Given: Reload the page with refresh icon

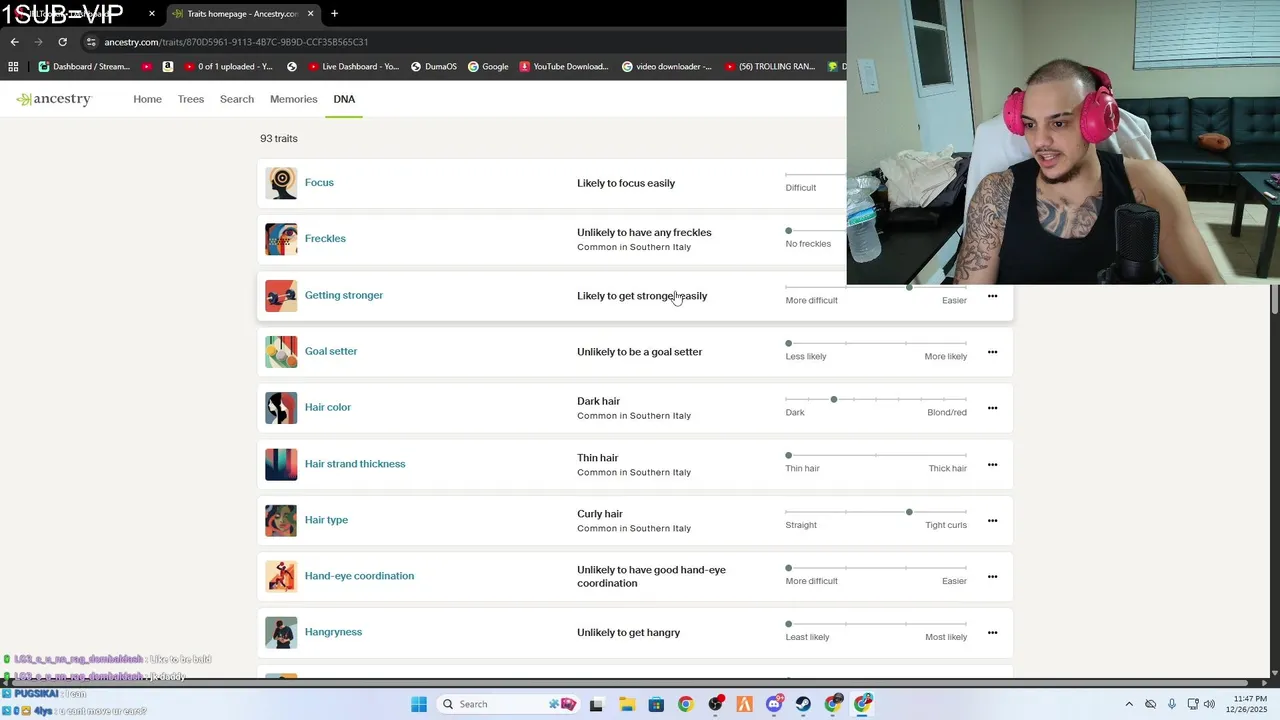Looking at the screenshot, I should [x=62, y=42].
